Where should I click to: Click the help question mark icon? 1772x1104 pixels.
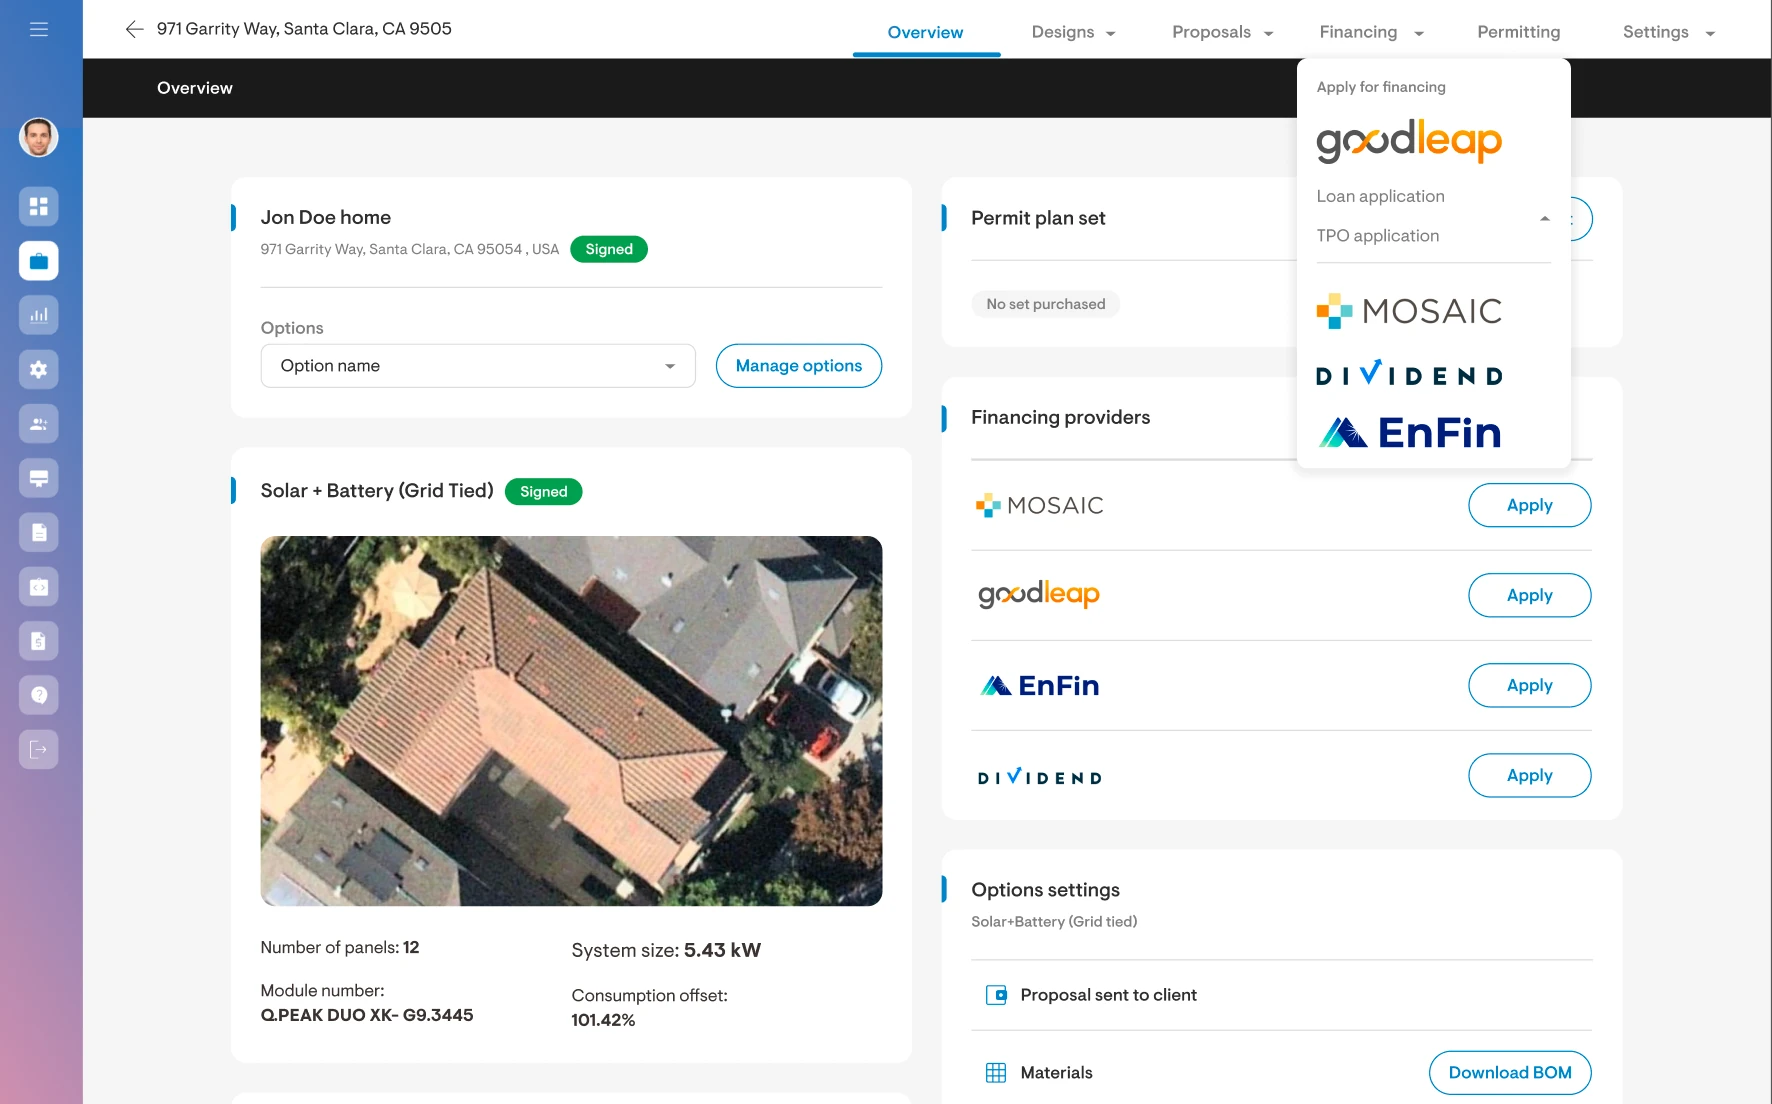(39, 695)
